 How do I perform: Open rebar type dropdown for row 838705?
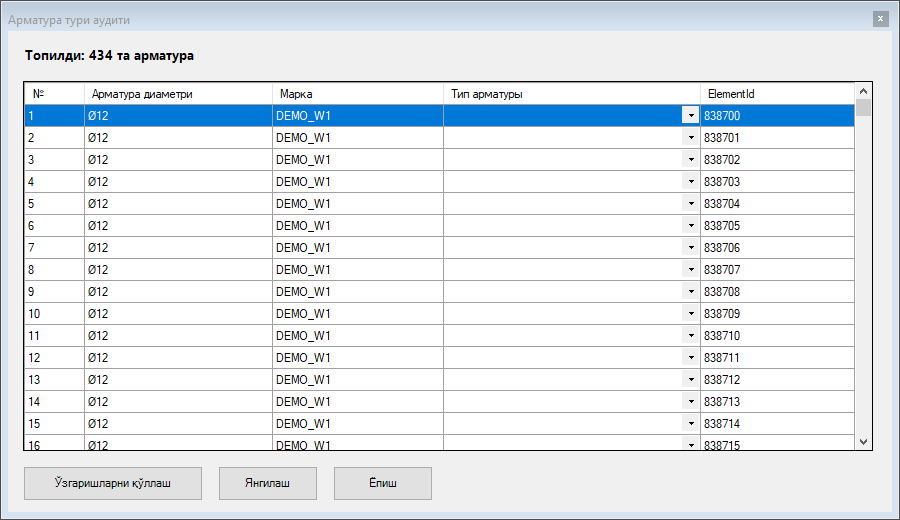pyautogui.click(x=690, y=226)
